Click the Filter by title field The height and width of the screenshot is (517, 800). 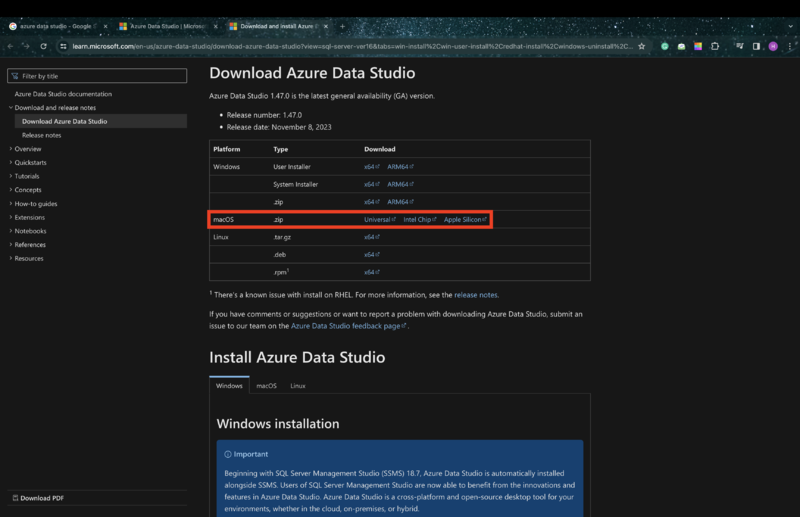[x=97, y=76]
